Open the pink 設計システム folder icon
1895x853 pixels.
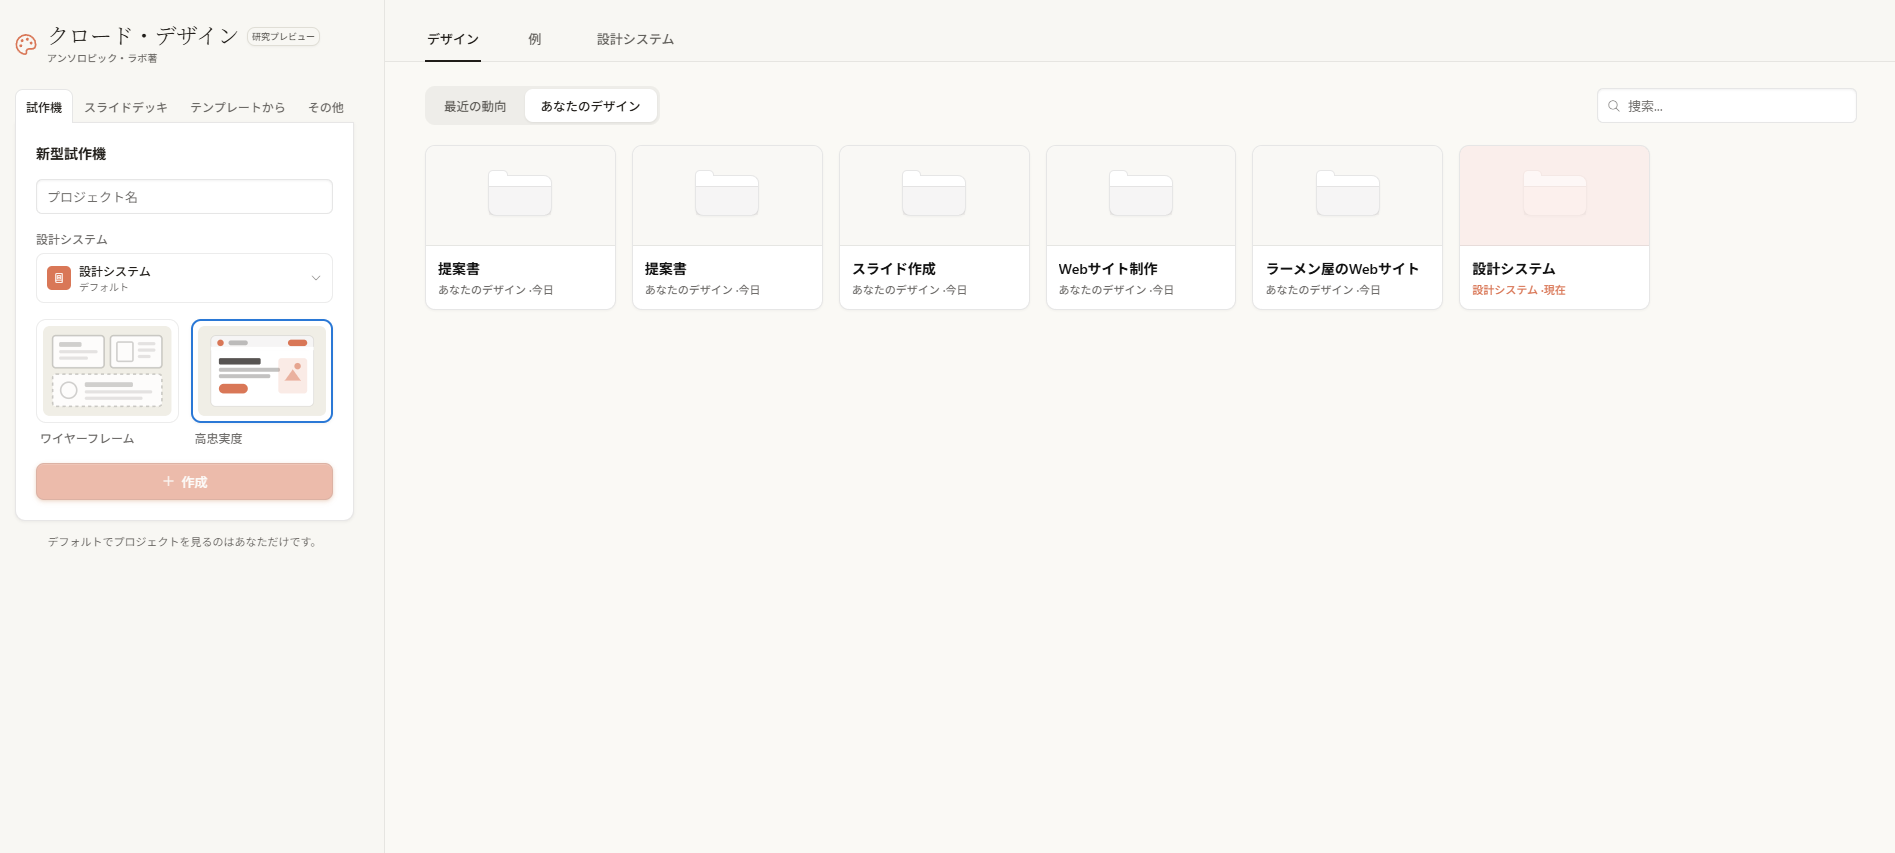1554,194
